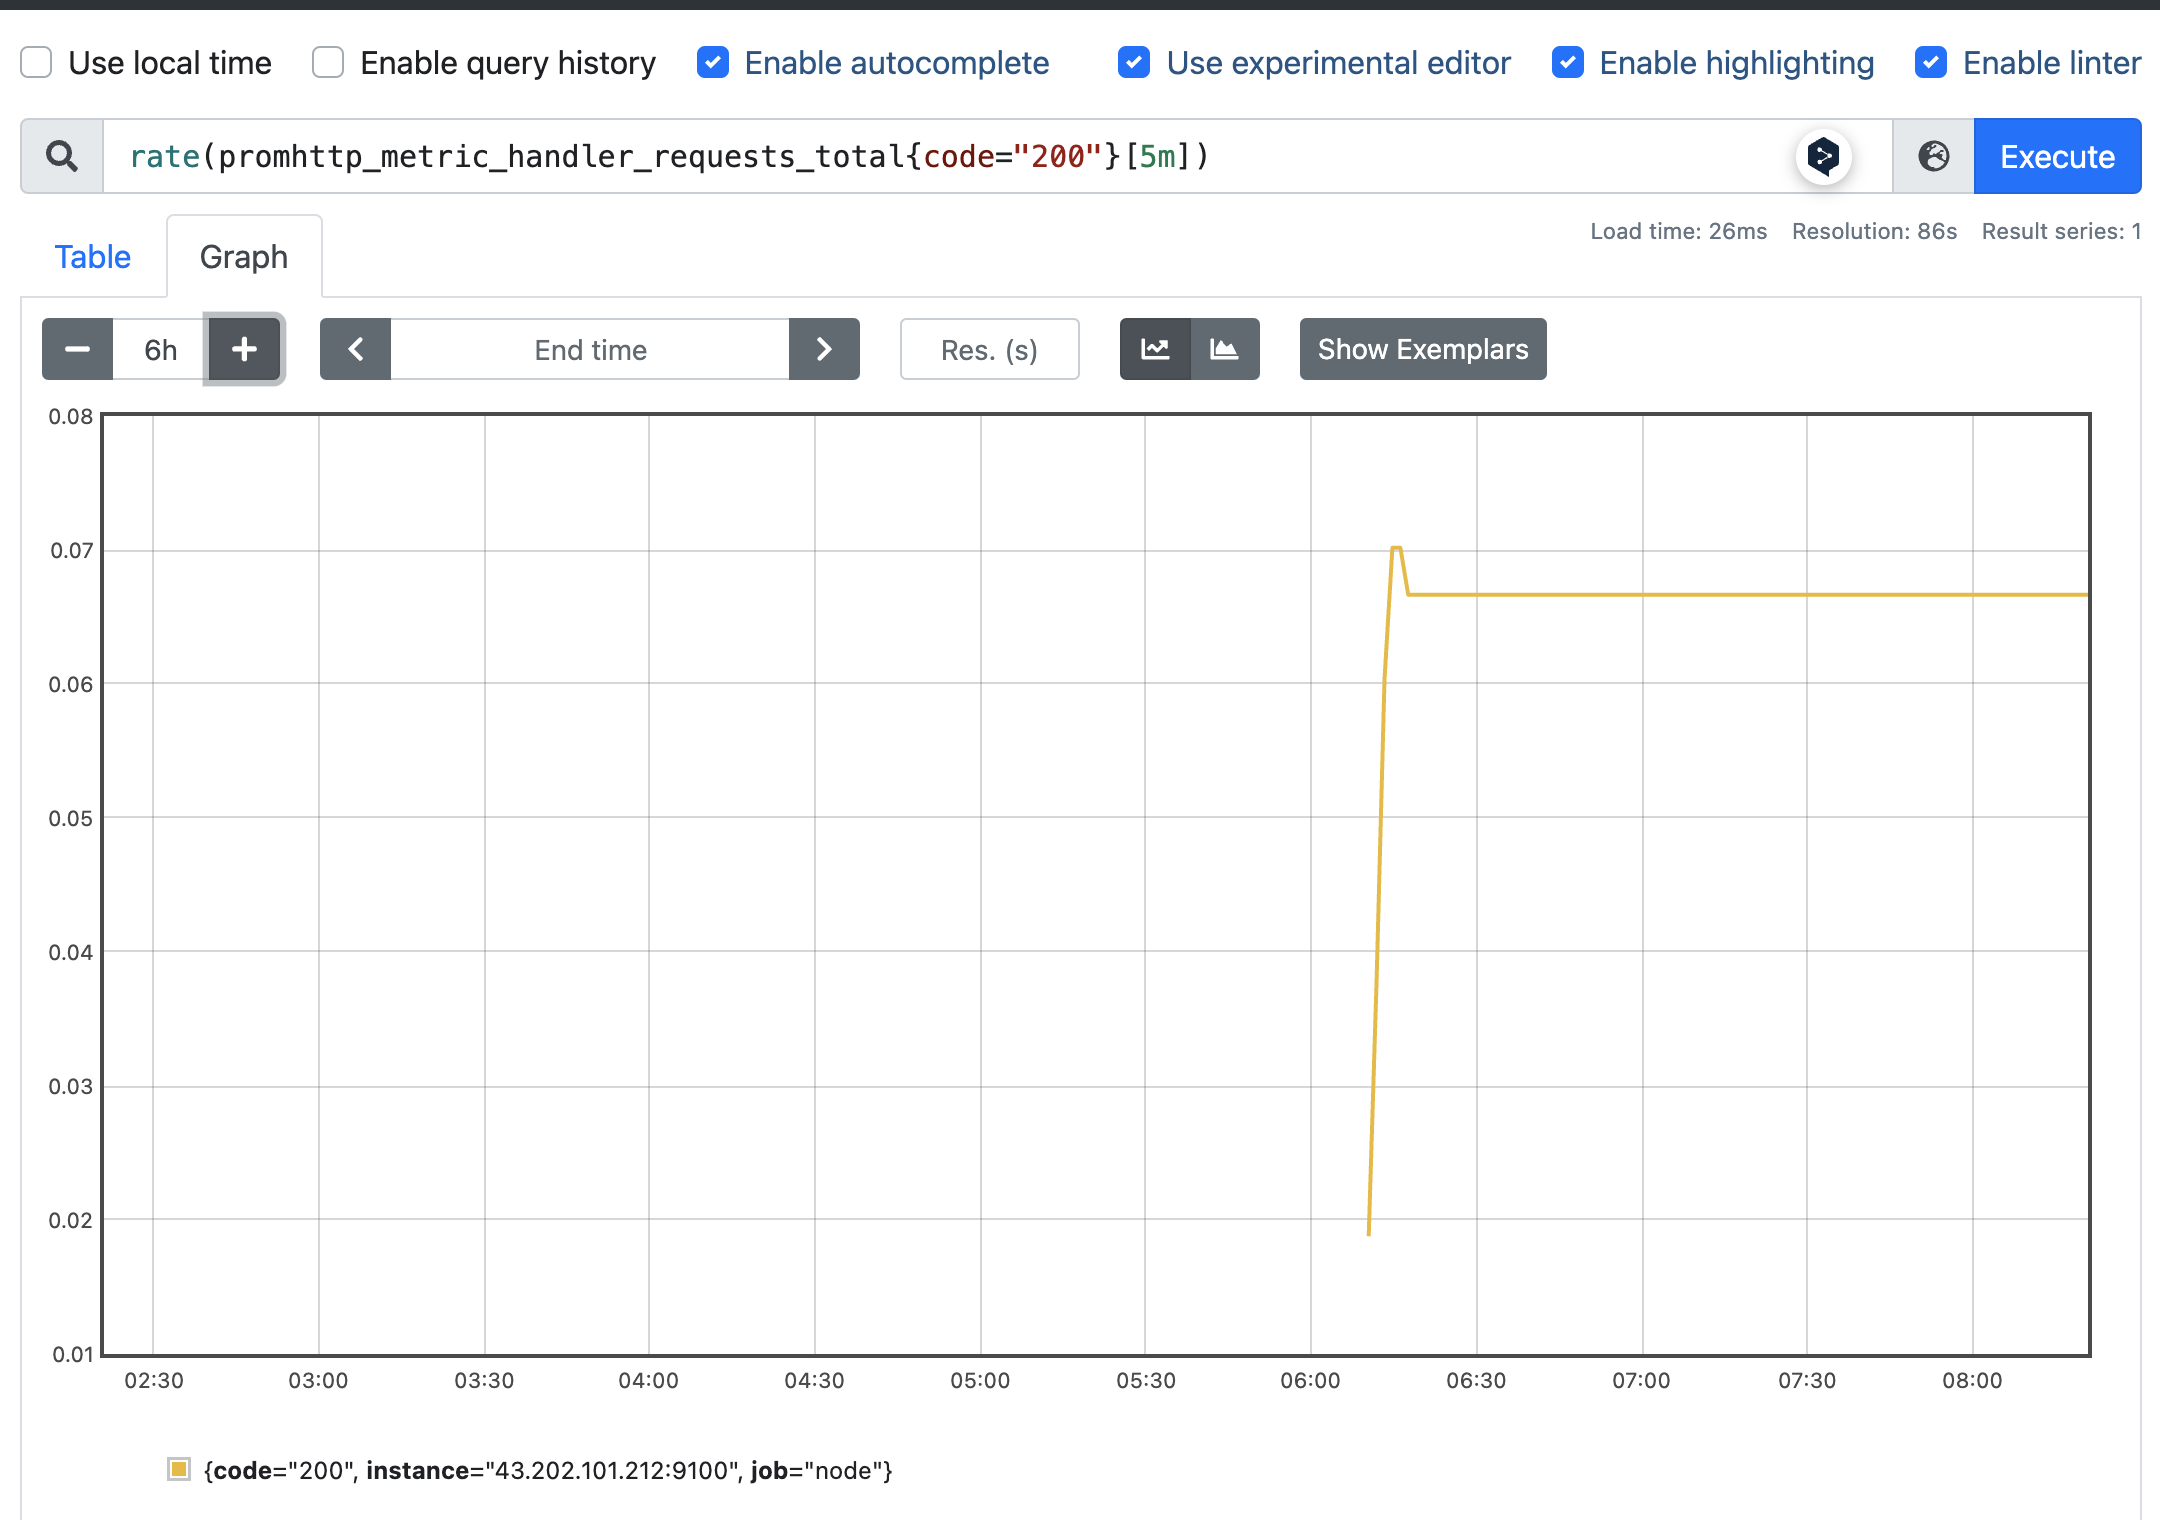Toggle the Enable linter checkbox
Viewport: 2160px width, 1520px height.
(x=1931, y=62)
